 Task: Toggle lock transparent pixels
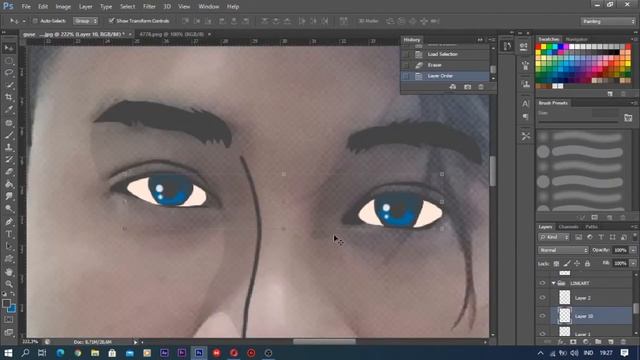(556, 264)
